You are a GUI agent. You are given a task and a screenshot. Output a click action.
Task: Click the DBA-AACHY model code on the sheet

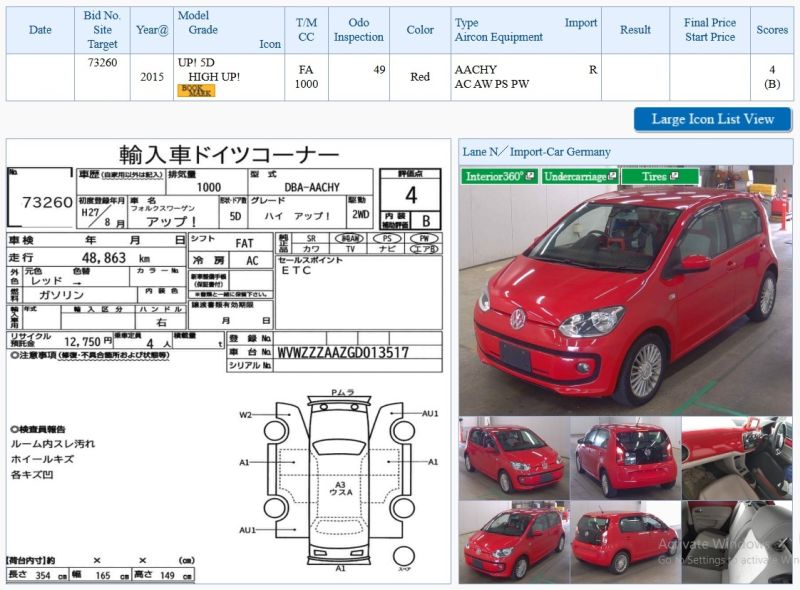coord(312,187)
